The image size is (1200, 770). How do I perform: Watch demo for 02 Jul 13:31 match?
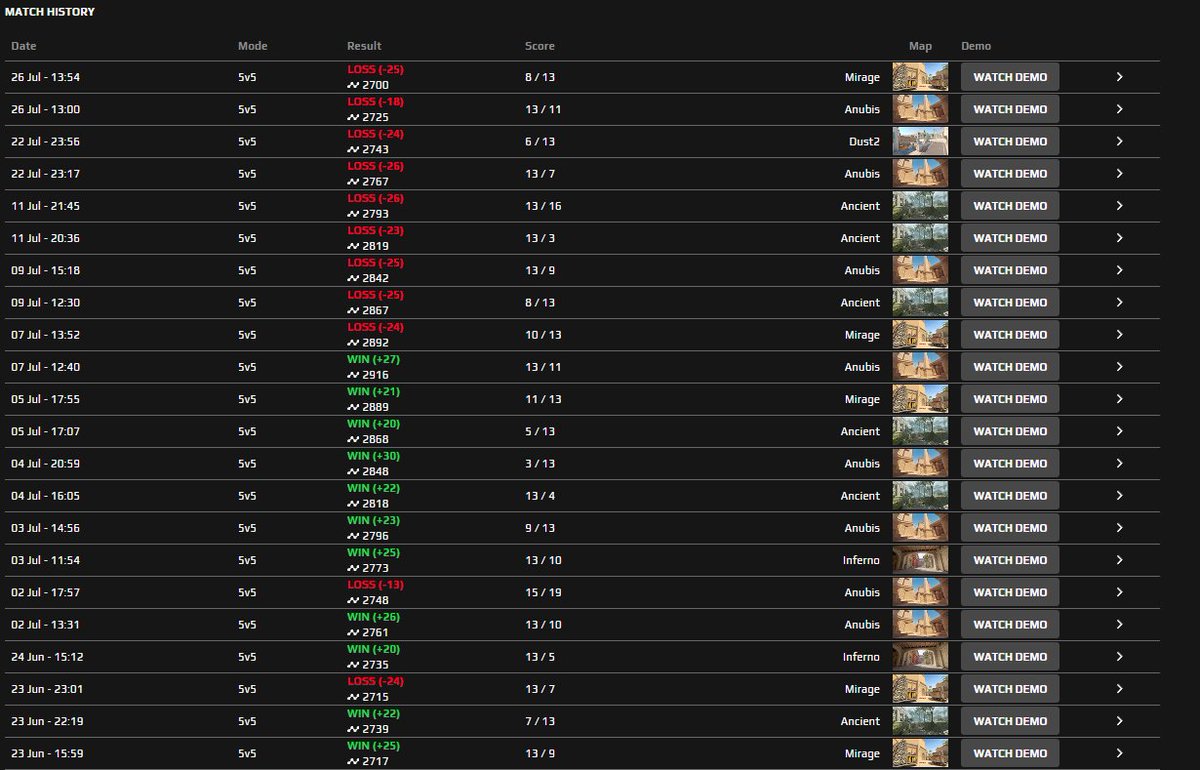tap(1010, 624)
